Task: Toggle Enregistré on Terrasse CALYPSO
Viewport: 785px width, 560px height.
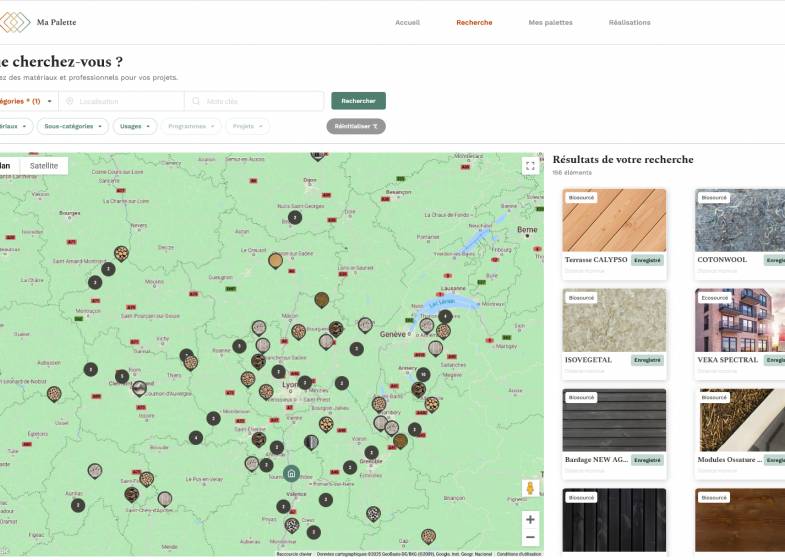Action: [648, 260]
